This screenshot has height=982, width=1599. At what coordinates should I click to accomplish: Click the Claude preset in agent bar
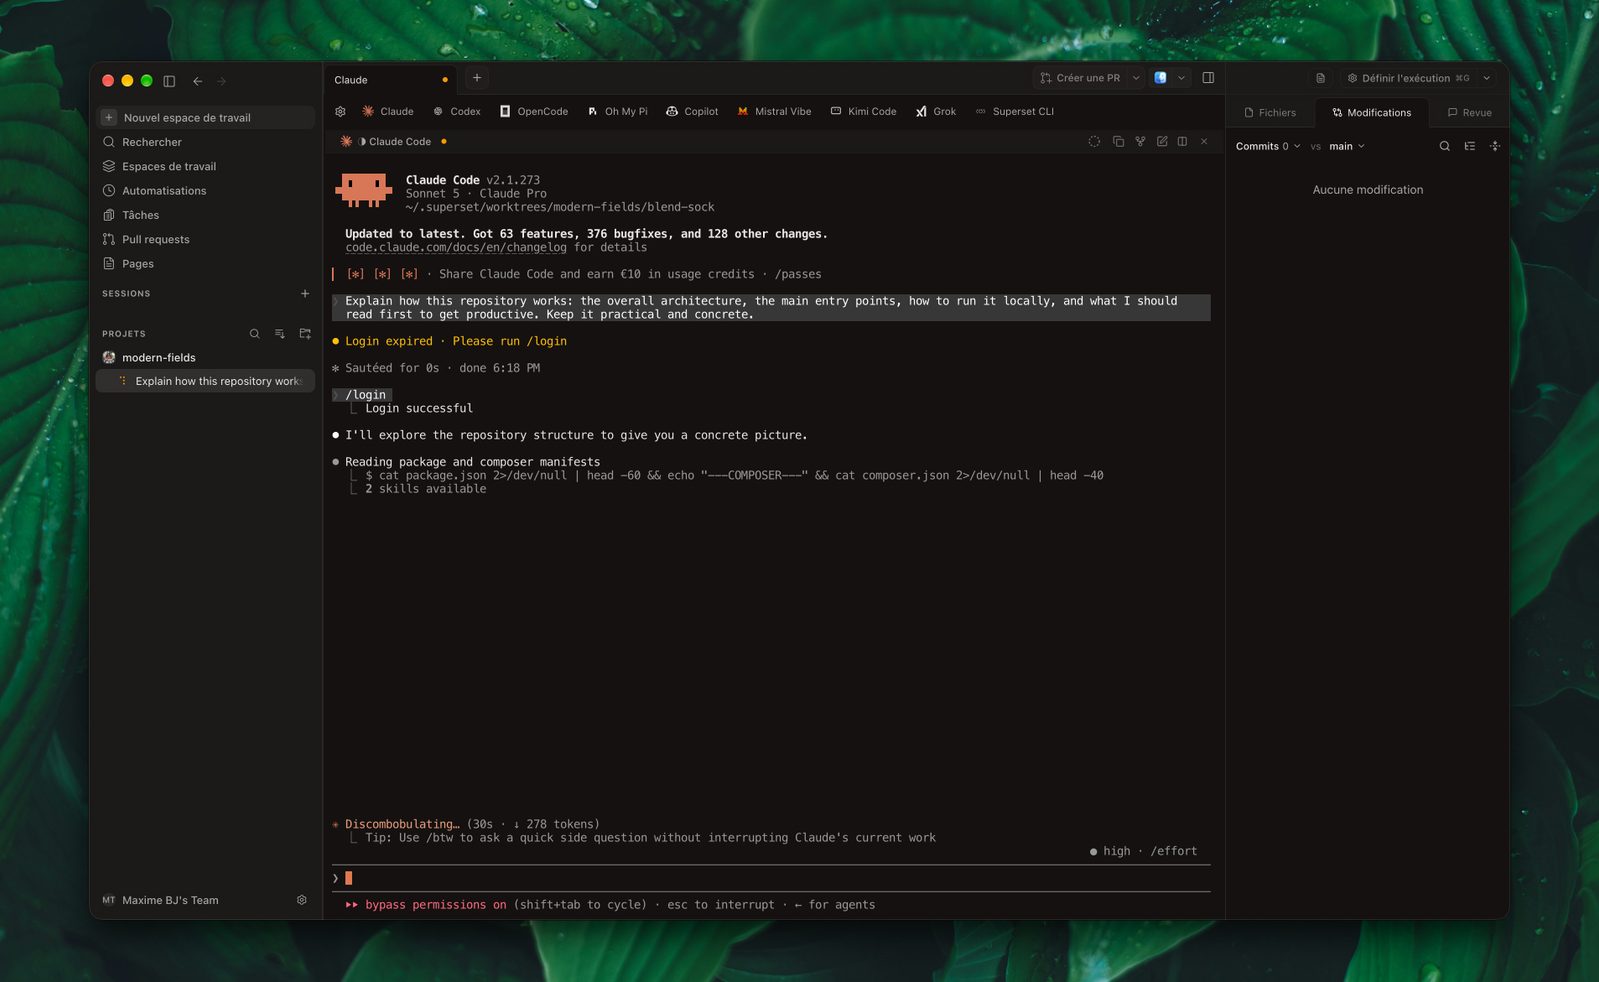click(x=388, y=112)
